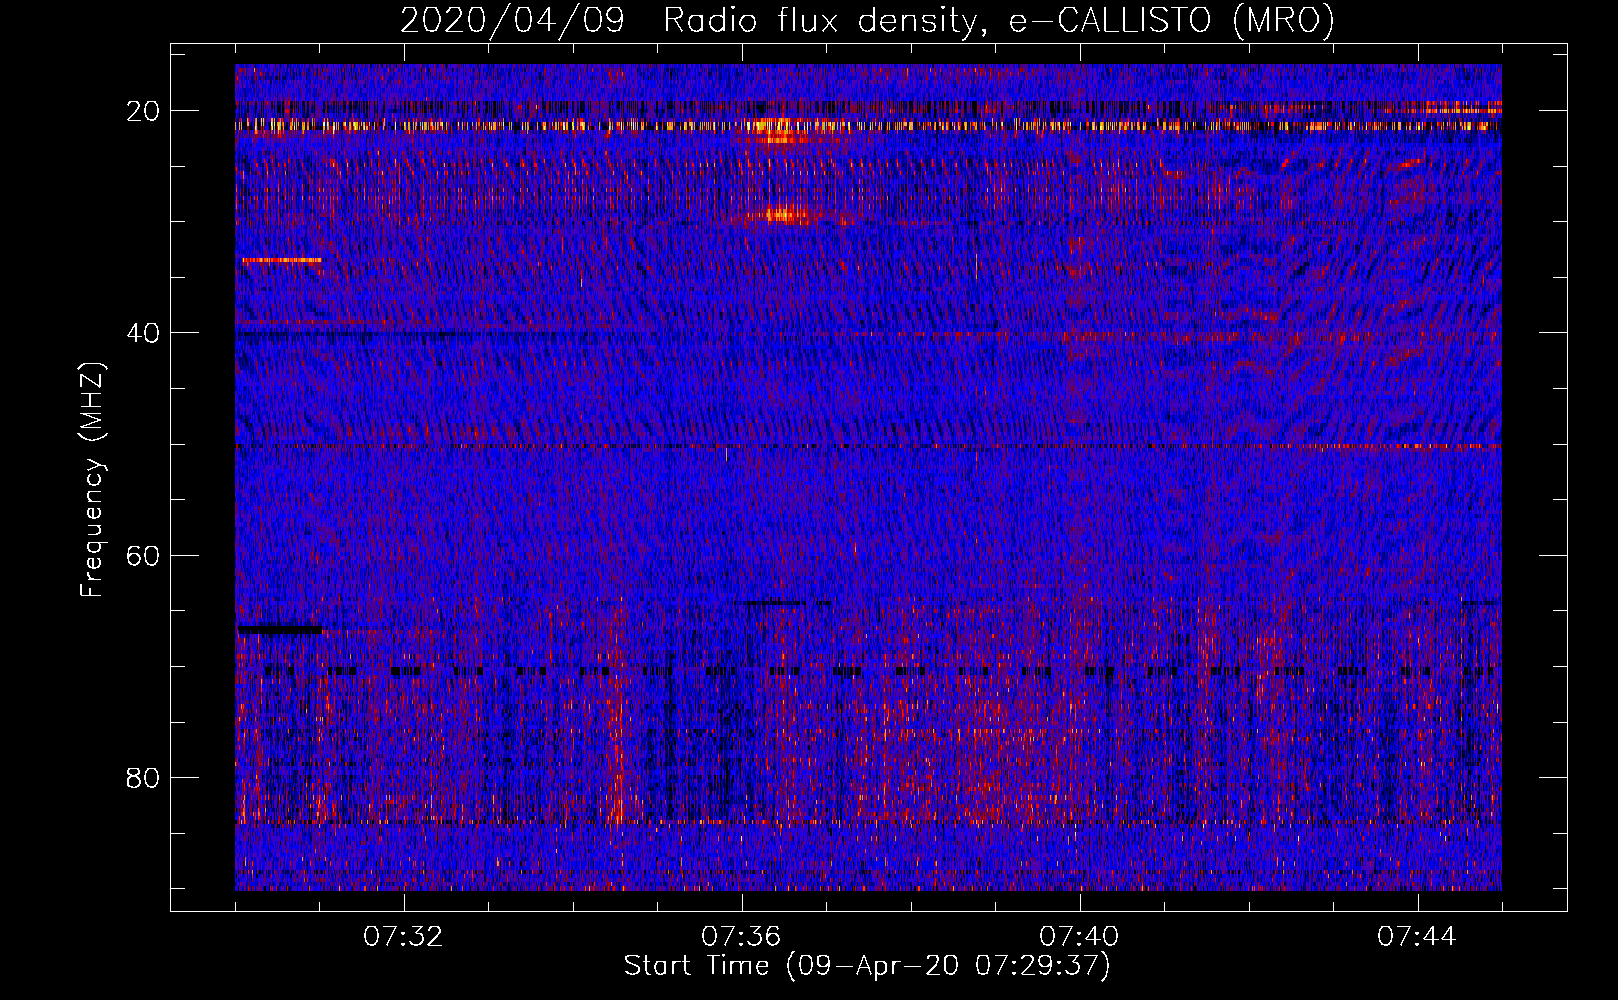Image resolution: width=1618 pixels, height=1000 pixels.
Task: Click the 80 frequency tick label
Action: [x=143, y=777]
